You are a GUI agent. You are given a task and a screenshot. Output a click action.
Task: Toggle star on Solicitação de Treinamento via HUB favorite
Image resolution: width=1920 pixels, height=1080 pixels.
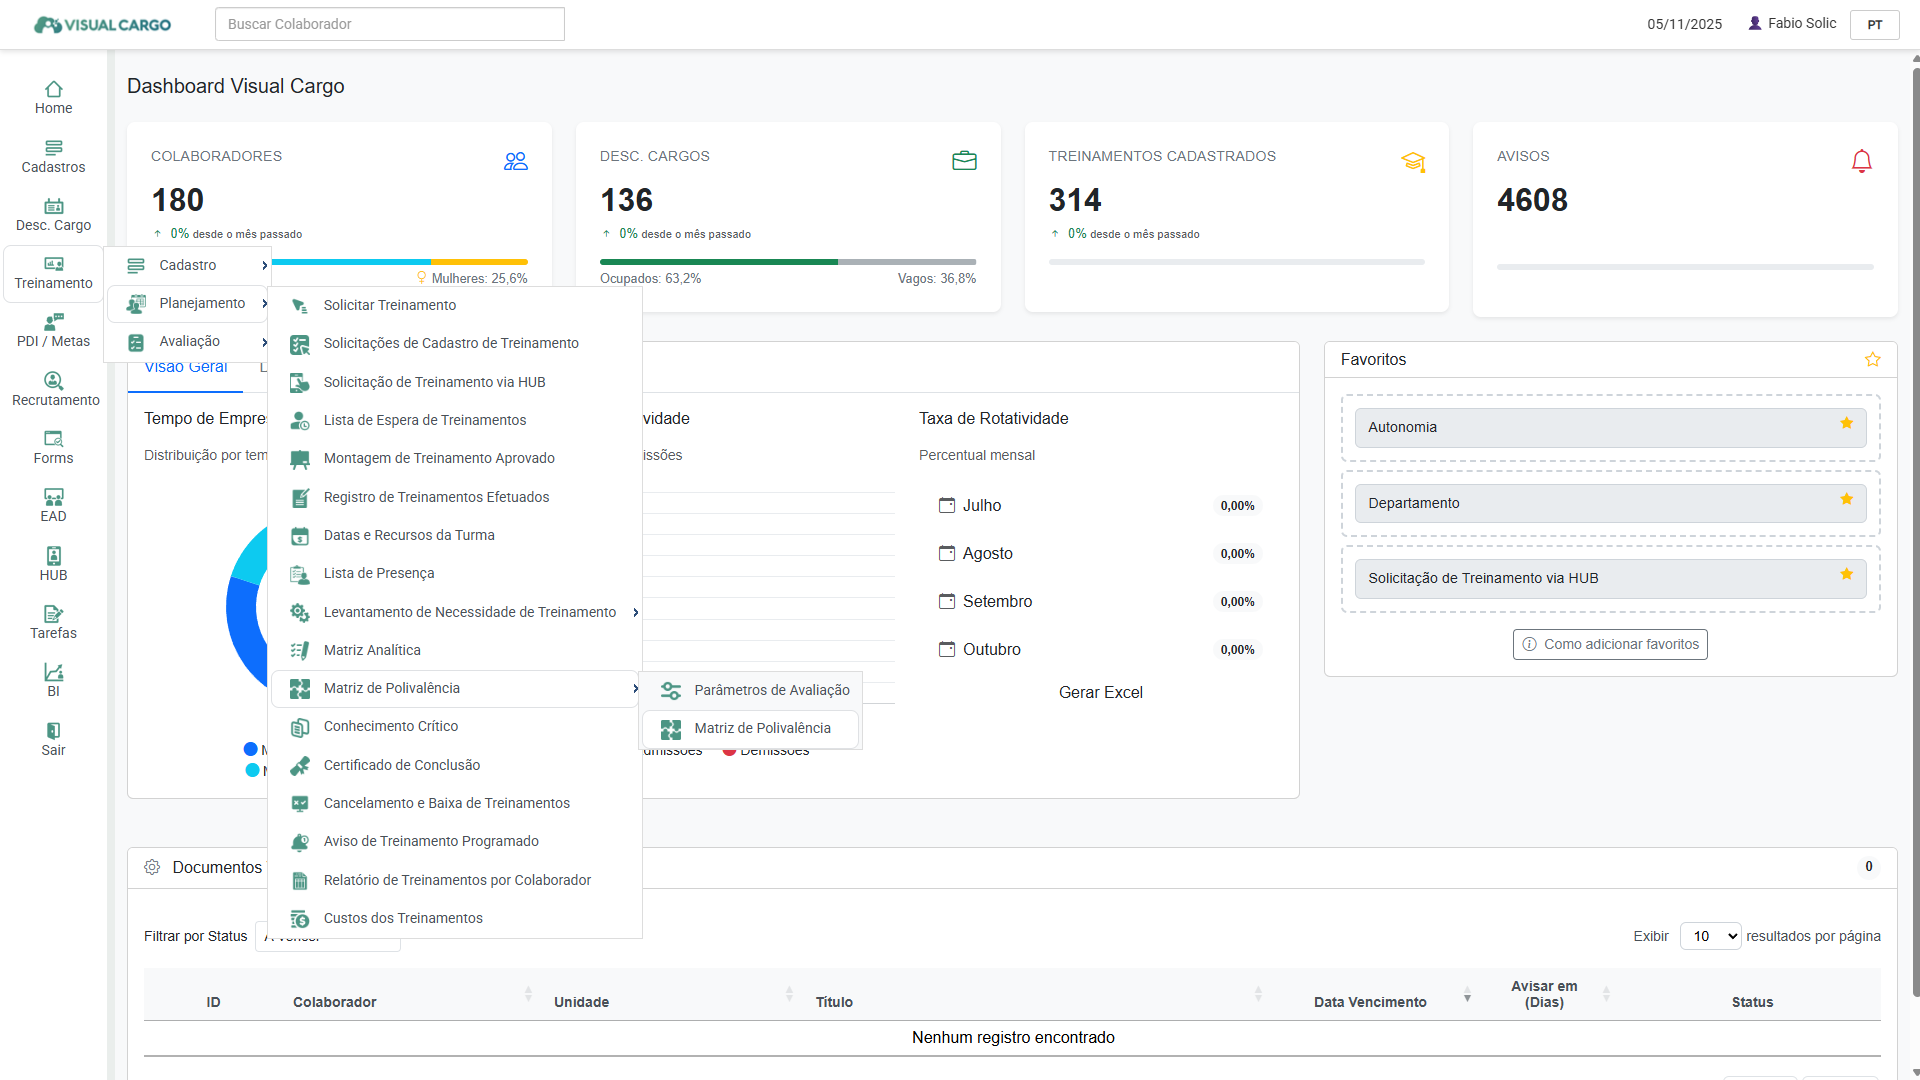(x=1846, y=575)
